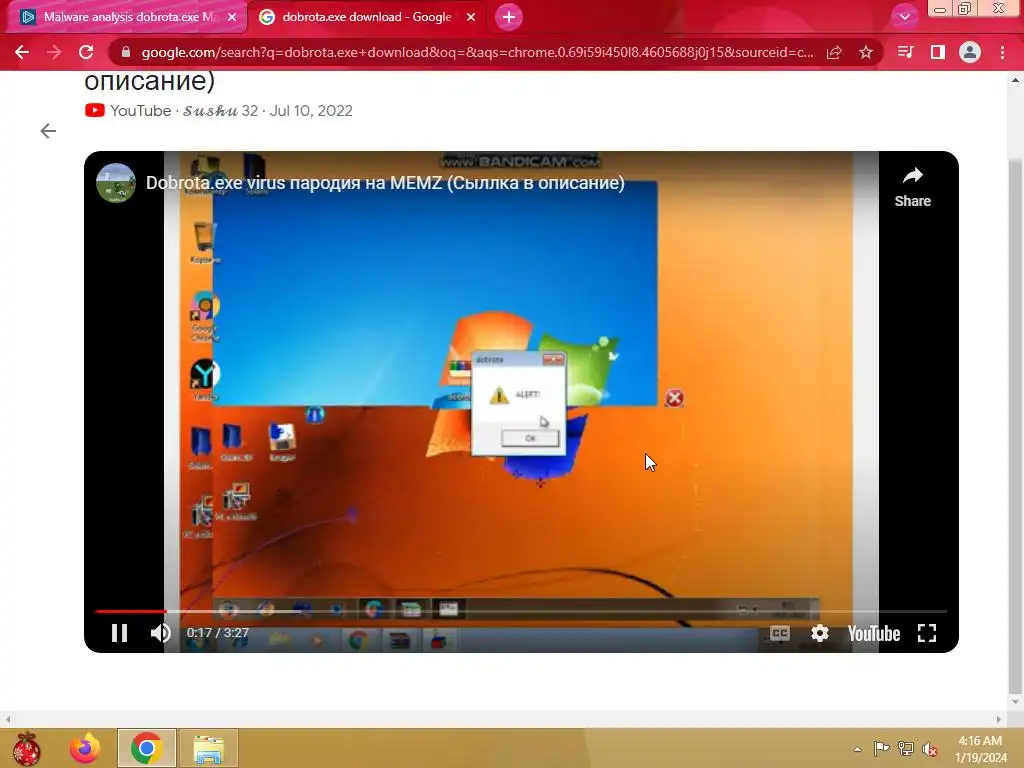Screen dimensions: 1024x768
Task: Close the Malware analysis tab
Action: (x=232, y=17)
